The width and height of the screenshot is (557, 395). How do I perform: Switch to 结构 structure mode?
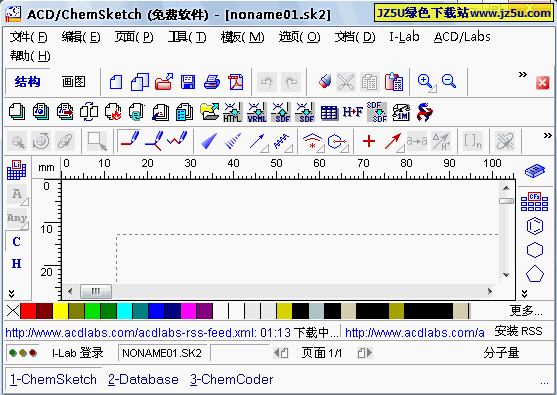tap(27, 82)
